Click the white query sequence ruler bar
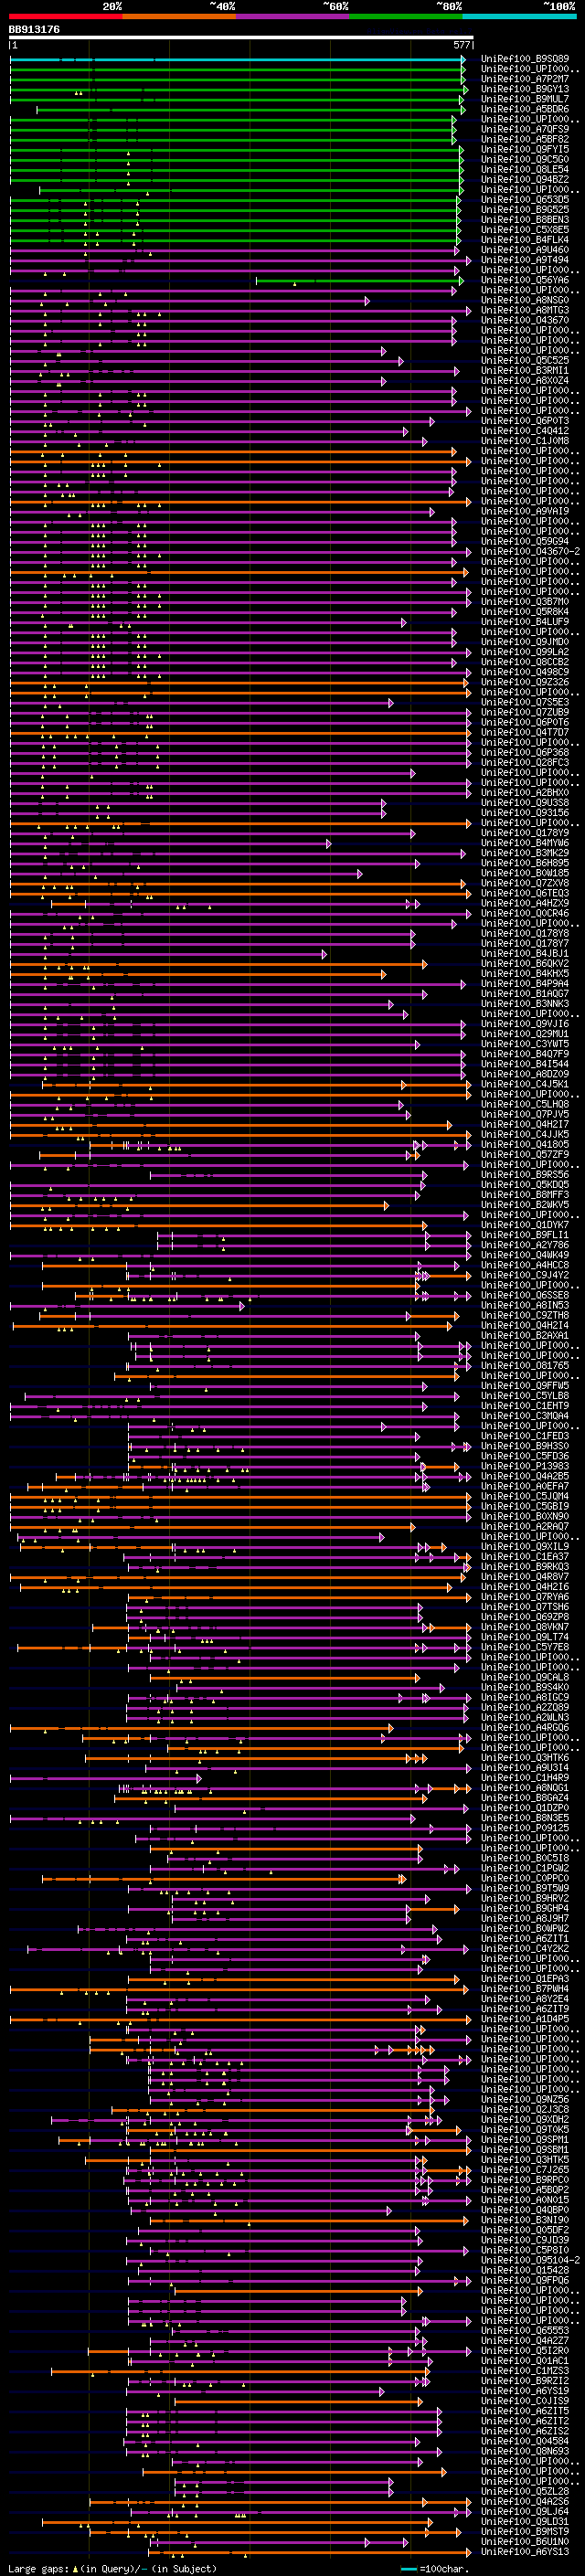Screen dimensions: 585x2576 [240, 38]
